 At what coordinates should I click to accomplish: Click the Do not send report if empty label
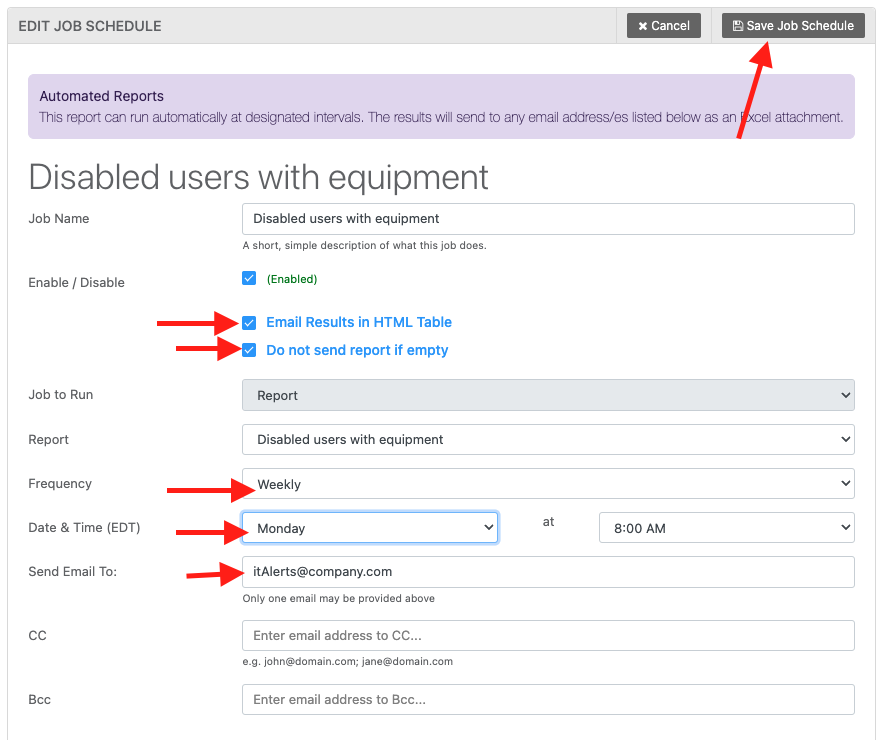(x=357, y=350)
